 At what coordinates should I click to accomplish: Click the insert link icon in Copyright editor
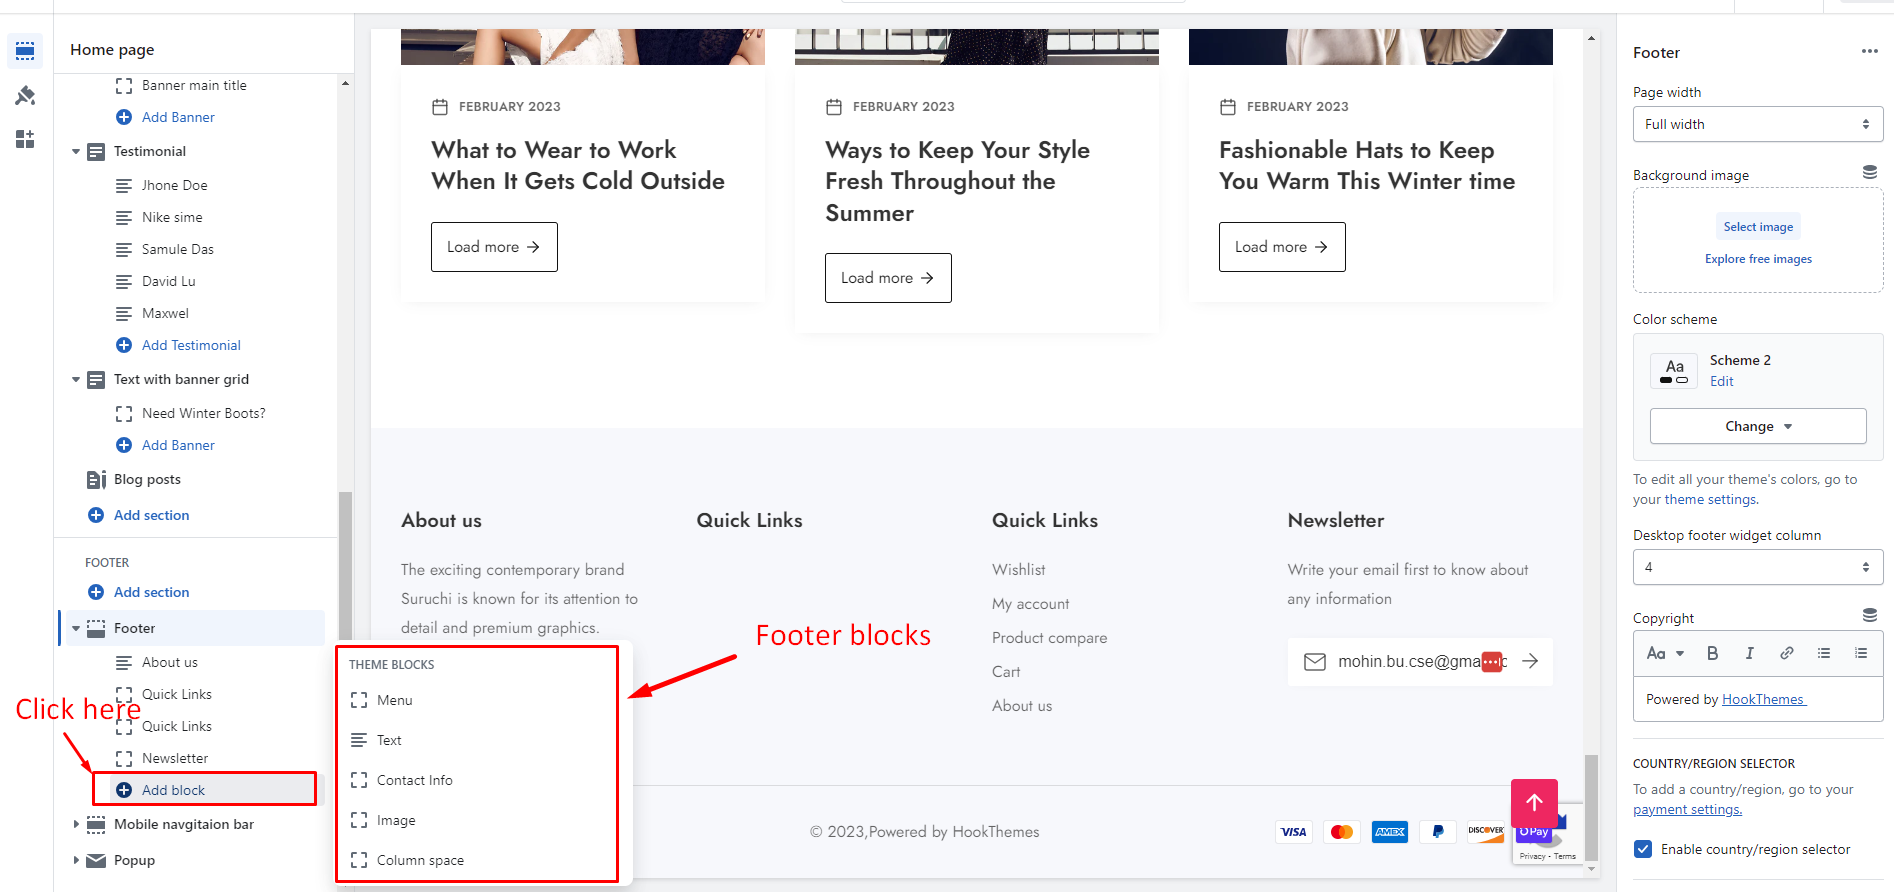(1786, 653)
